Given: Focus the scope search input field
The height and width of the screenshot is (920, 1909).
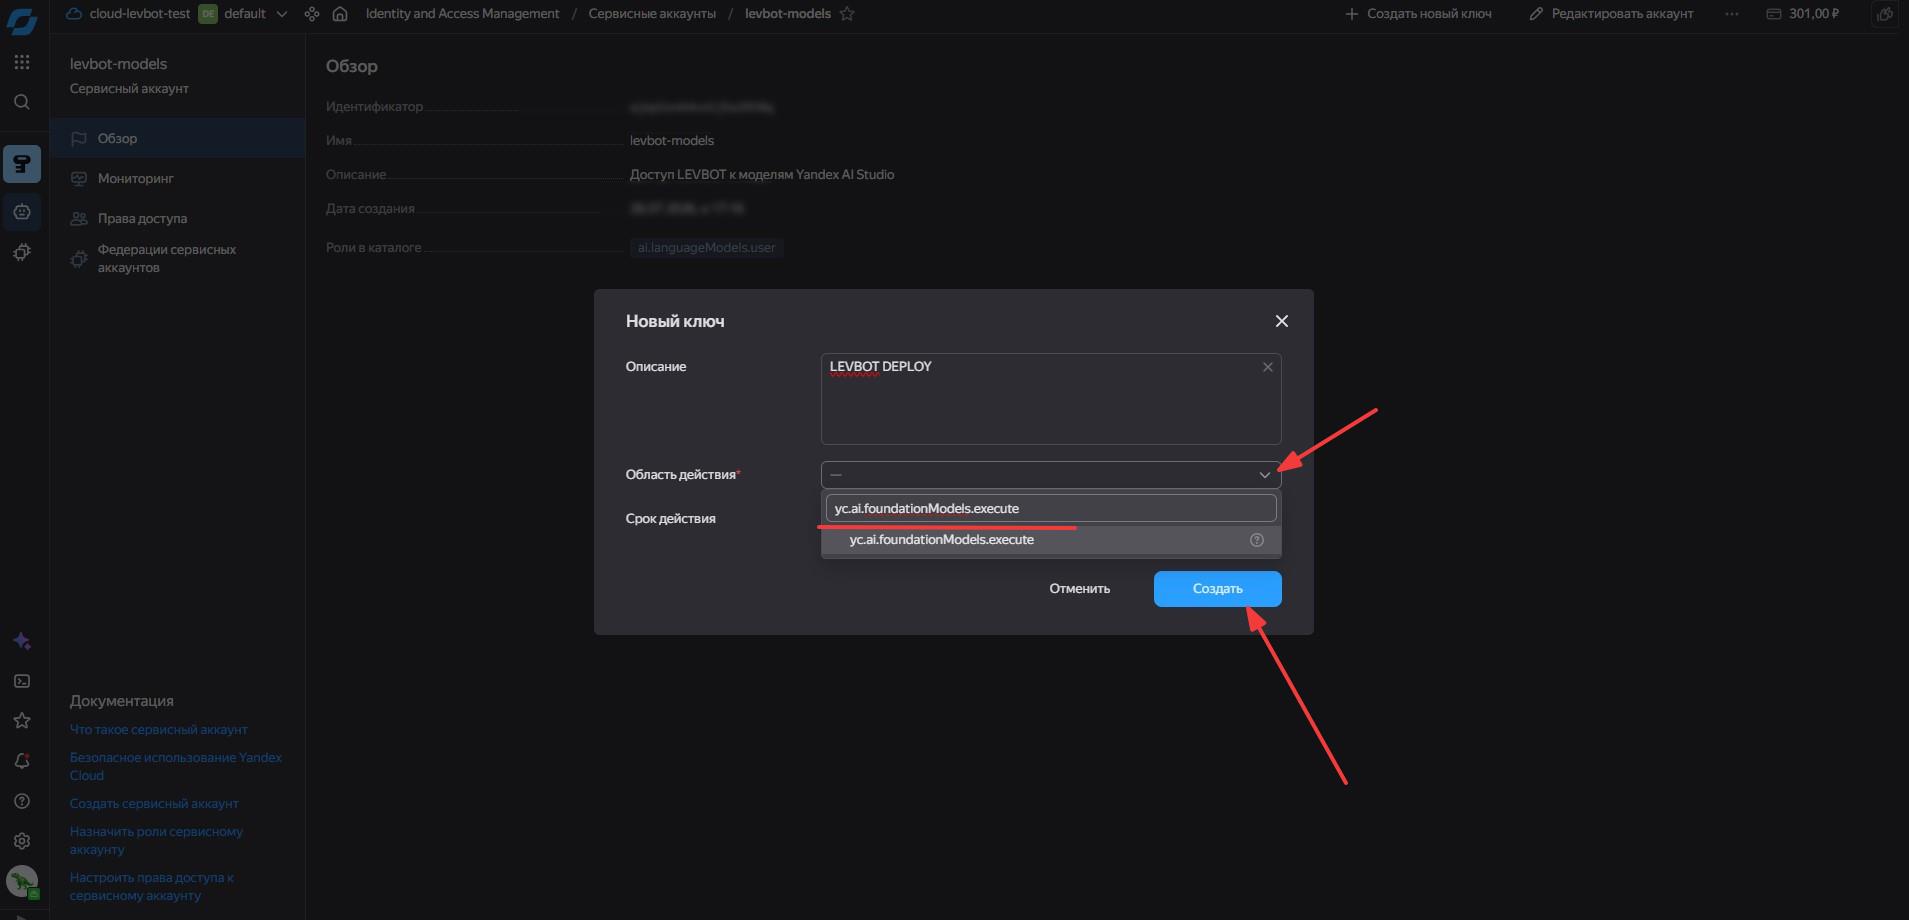Looking at the screenshot, I should pyautogui.click(x=1051, y=509).
